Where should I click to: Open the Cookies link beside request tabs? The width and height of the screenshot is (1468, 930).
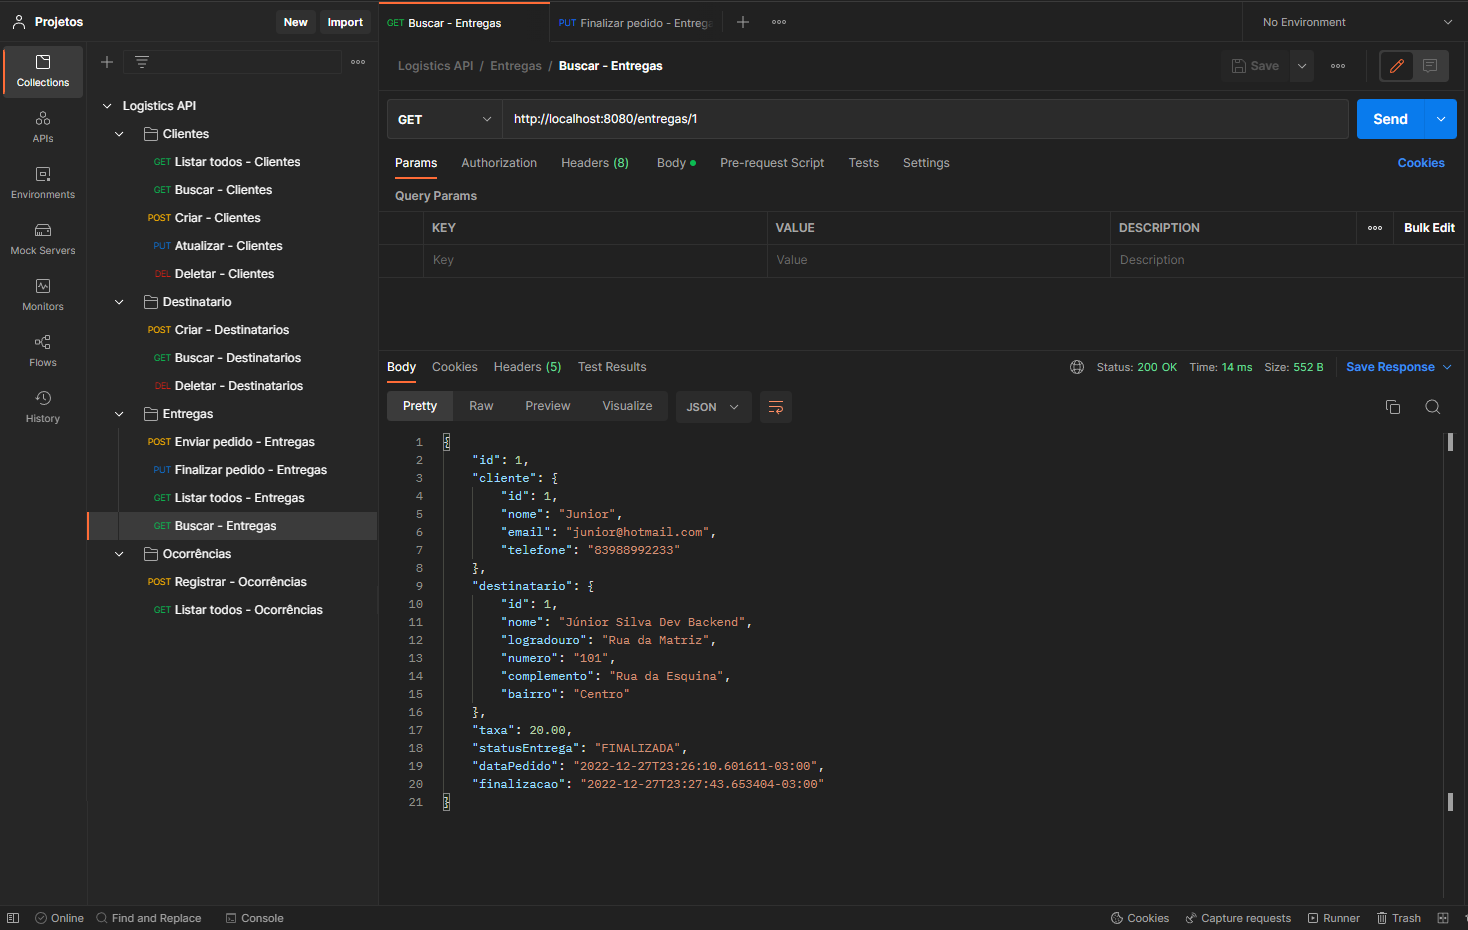coord(1421,163)
